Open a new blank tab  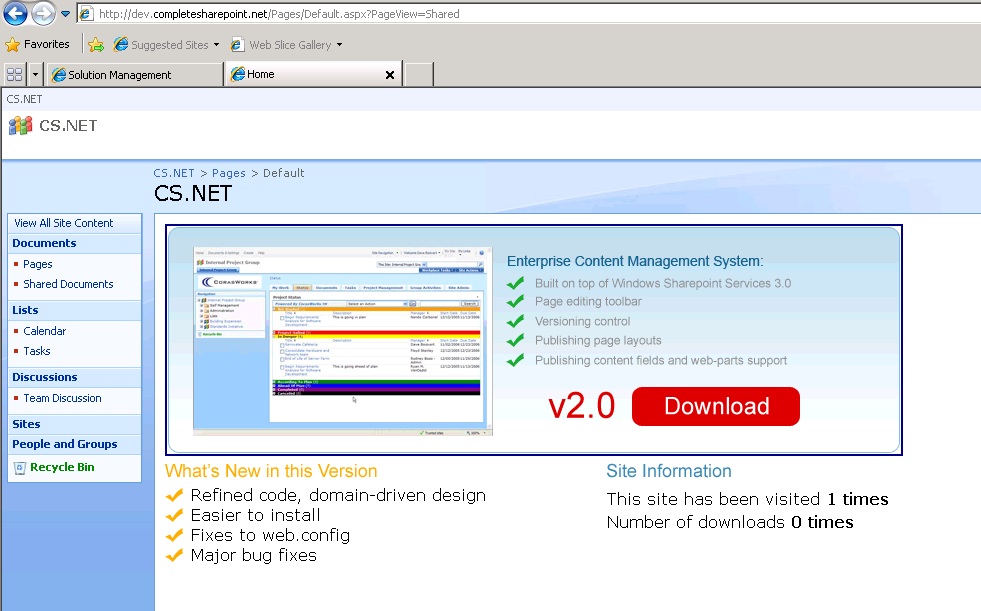click(x=419, y=74)
